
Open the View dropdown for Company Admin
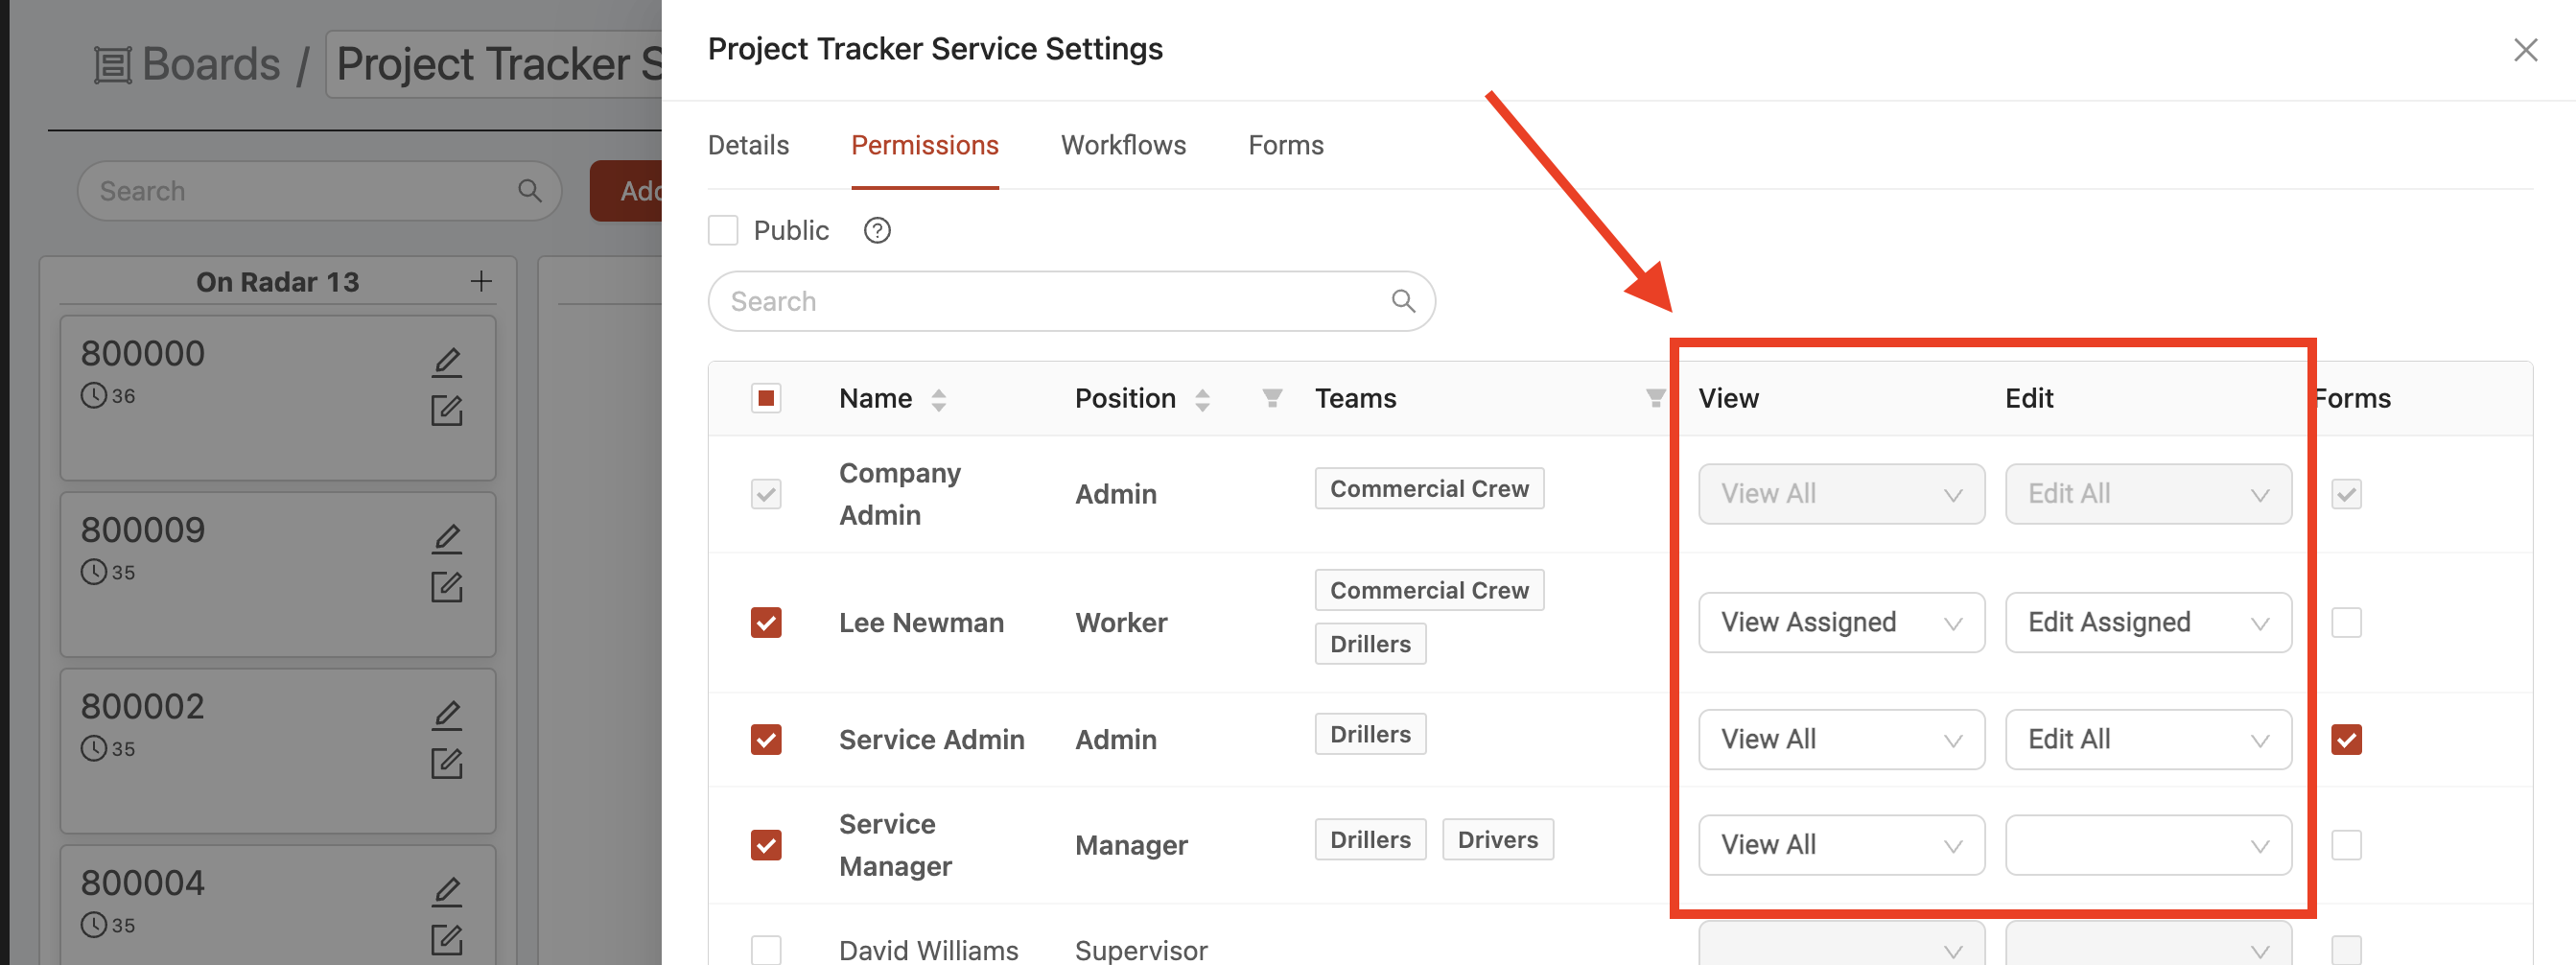[x=1841, y=494]
